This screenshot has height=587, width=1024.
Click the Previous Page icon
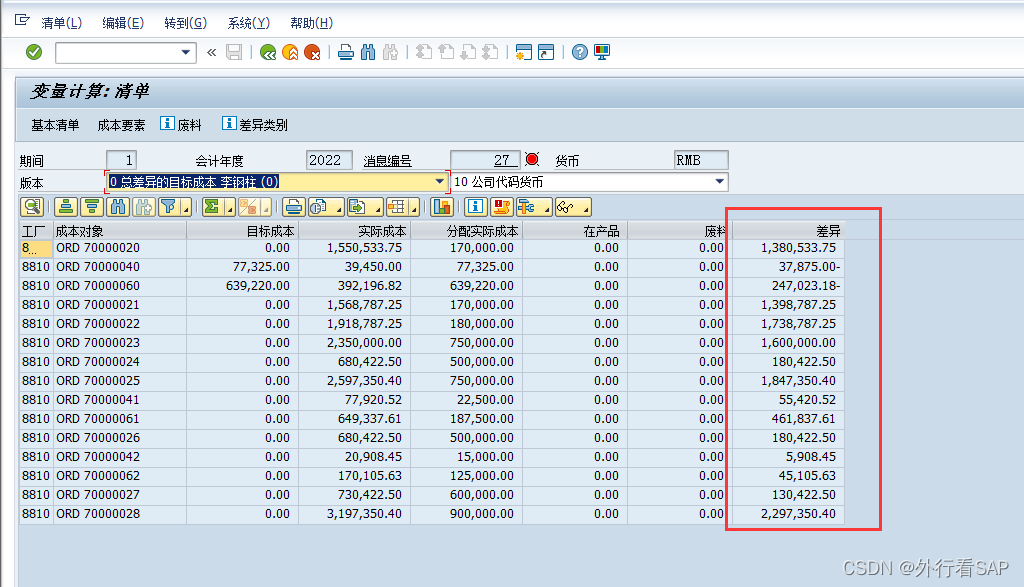coord(447,52)
